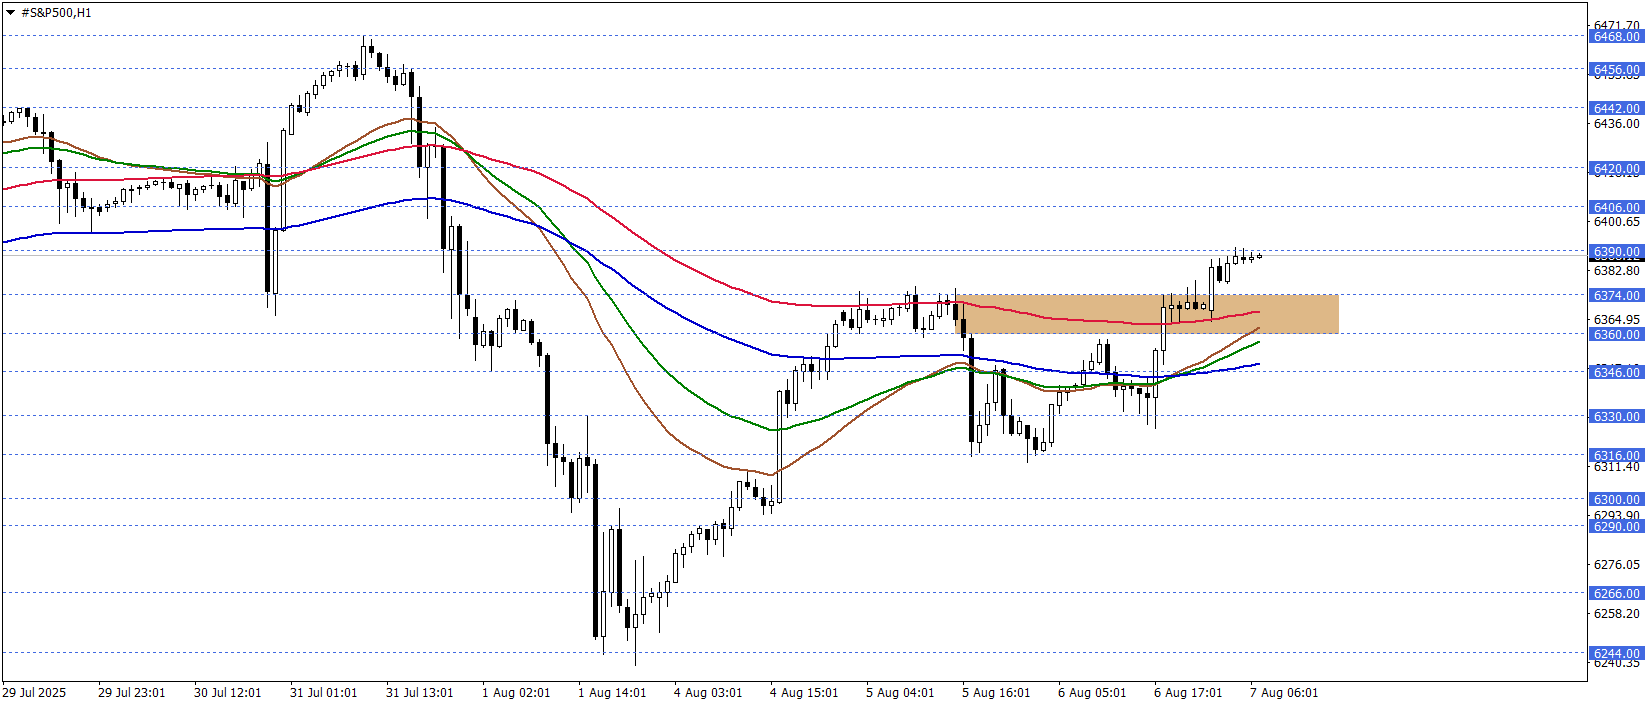1651x705 pixels.
Task: Click the 1 Aug 02:01 time label
Action: click(516, 693)
